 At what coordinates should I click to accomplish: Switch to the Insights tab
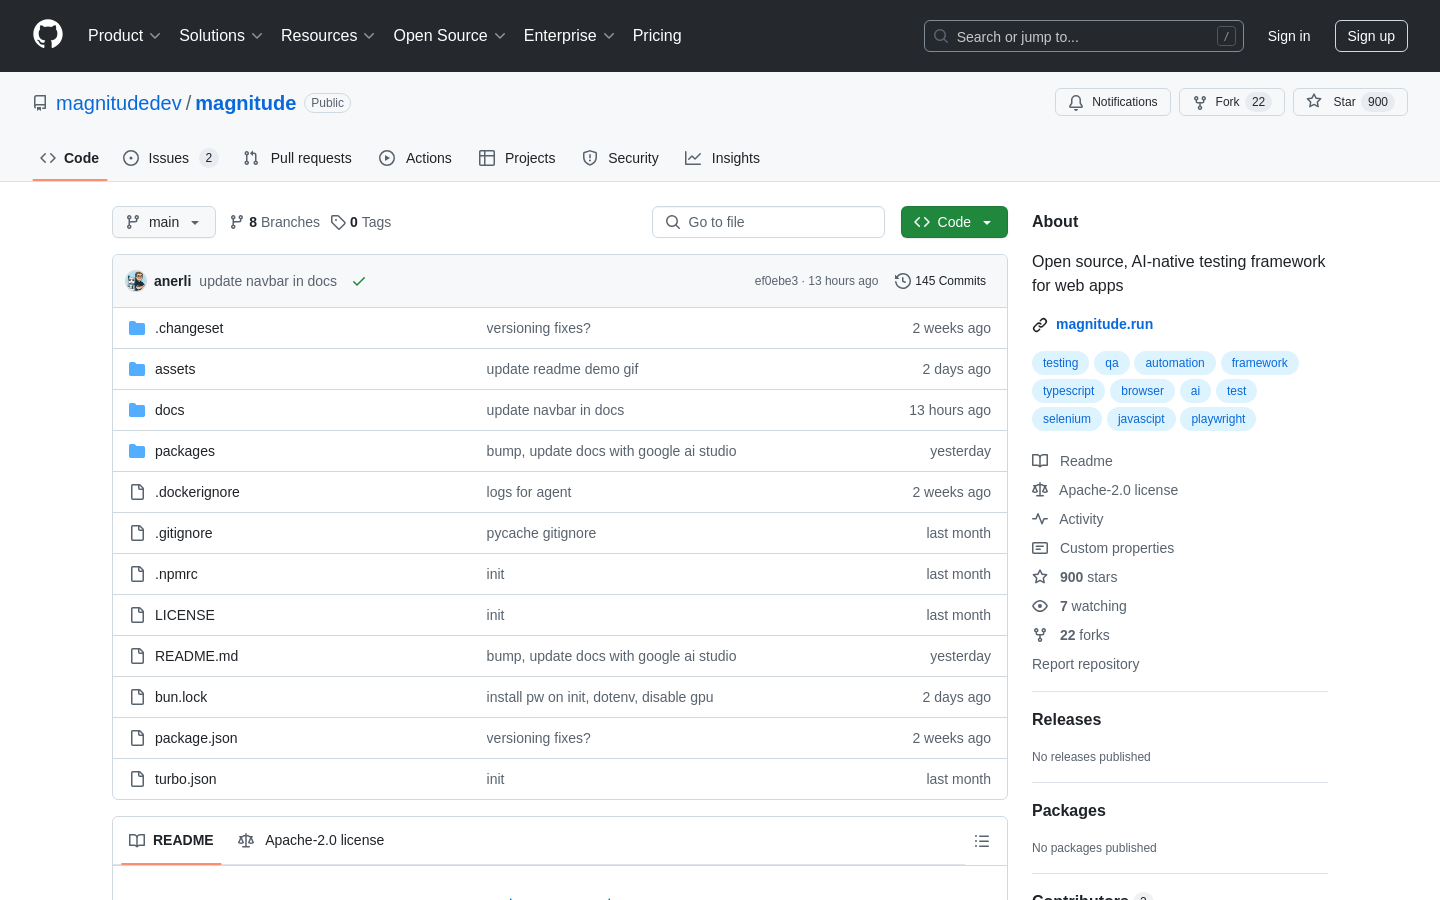[722, 158]
